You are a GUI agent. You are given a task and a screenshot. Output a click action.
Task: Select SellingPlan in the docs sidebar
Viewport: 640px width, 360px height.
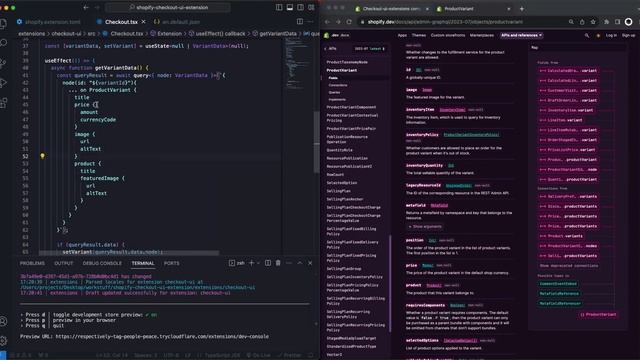[x=338, y=191]
